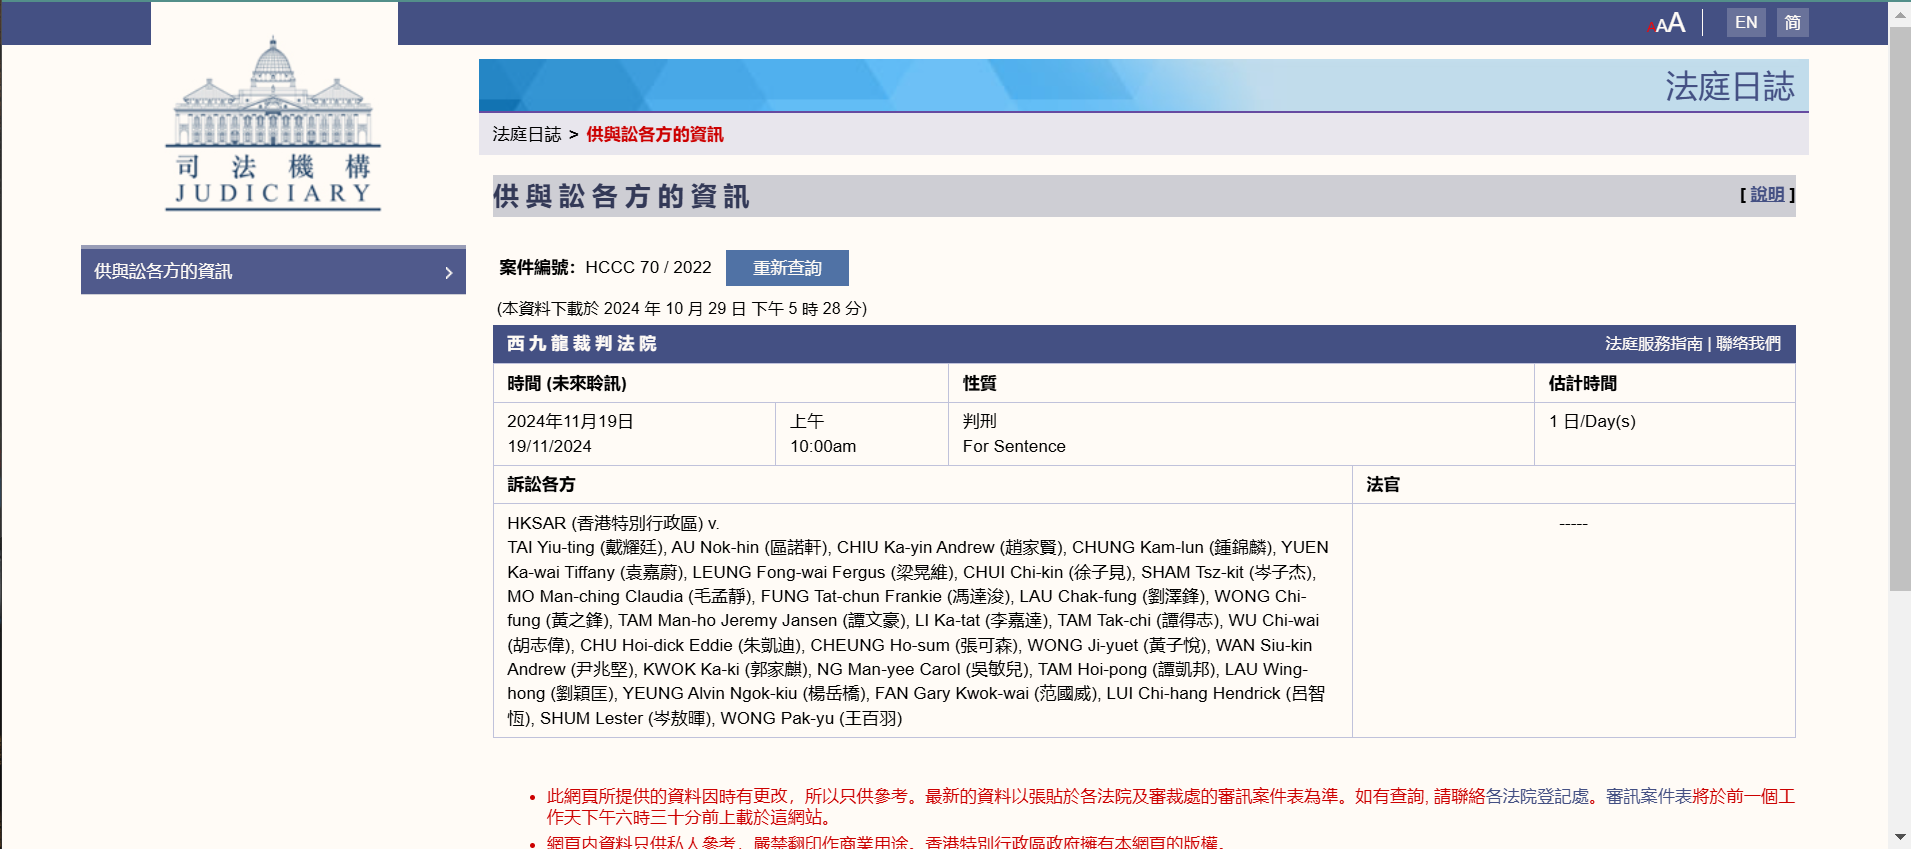Switch language to EN
The height and width of the screenshot is (849, 1911).
[1745, 23]
